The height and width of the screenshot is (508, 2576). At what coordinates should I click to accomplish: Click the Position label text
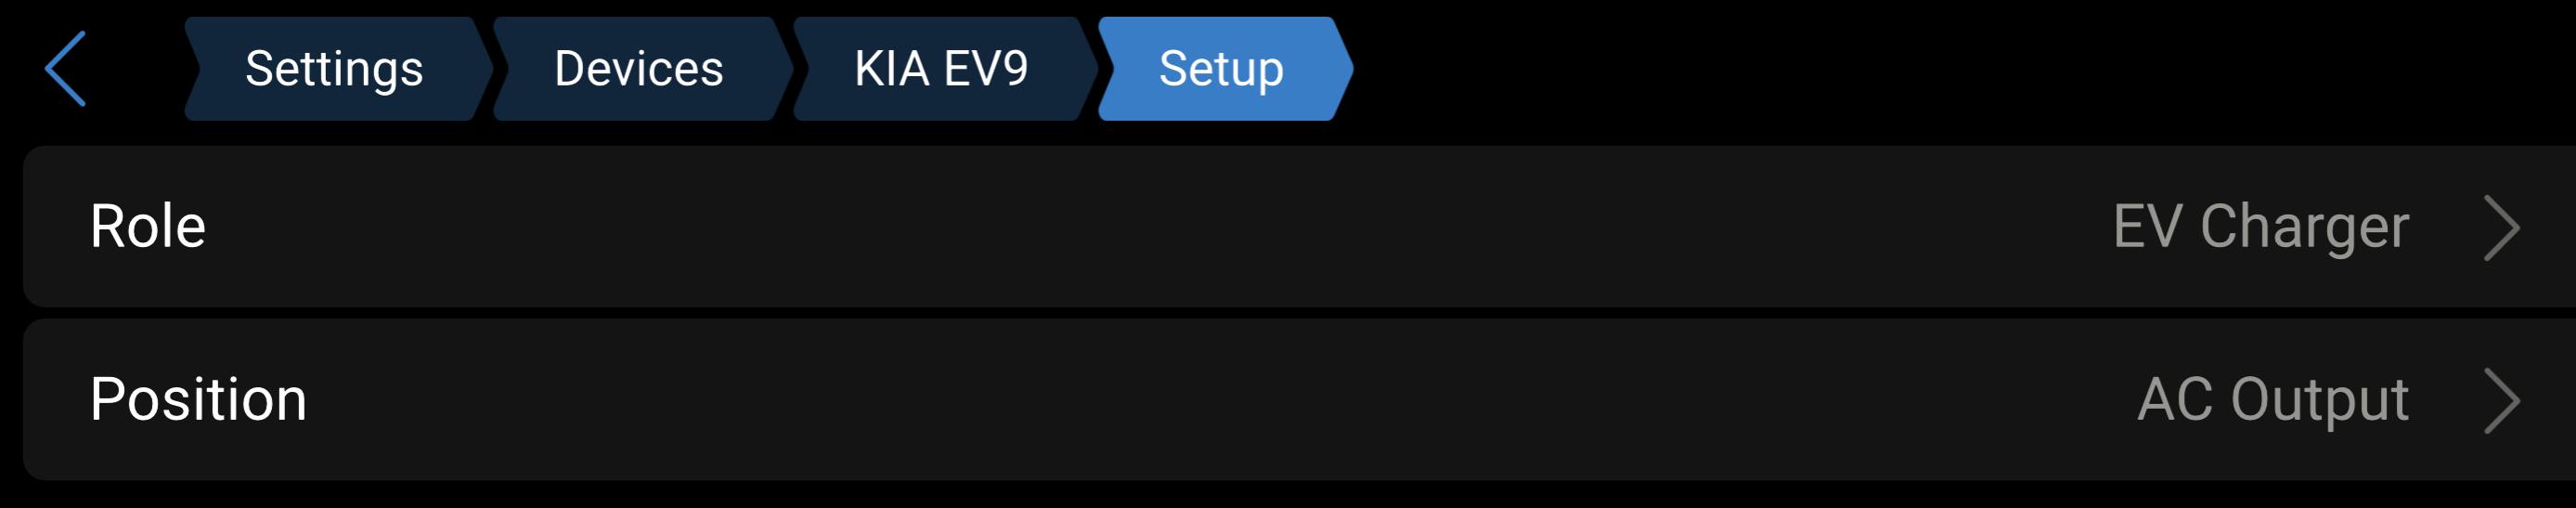click(198, 399)
